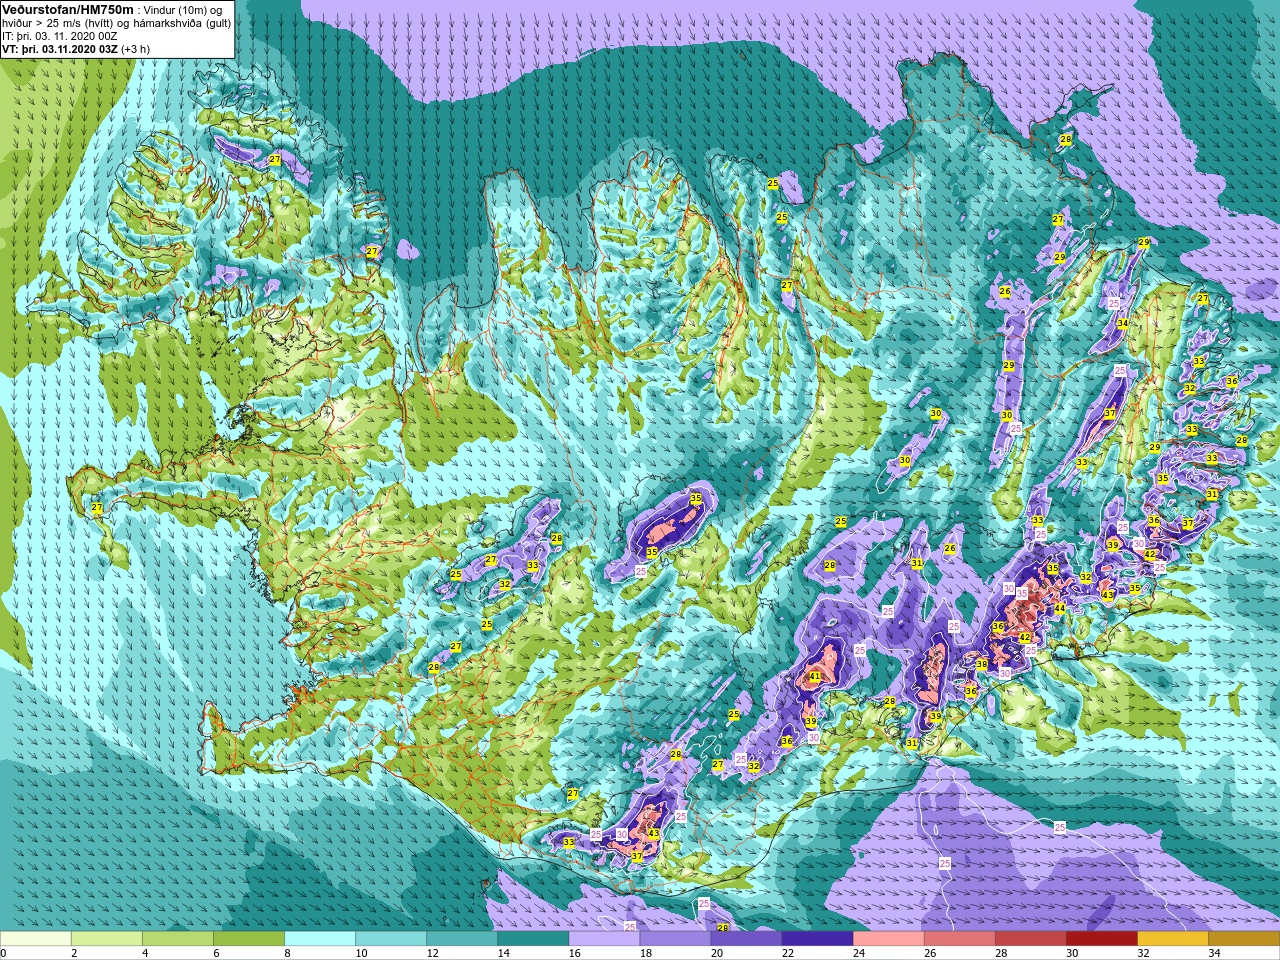
Task: Click the dark red 30–32 legend swatch
Action: click(1101, 939)
